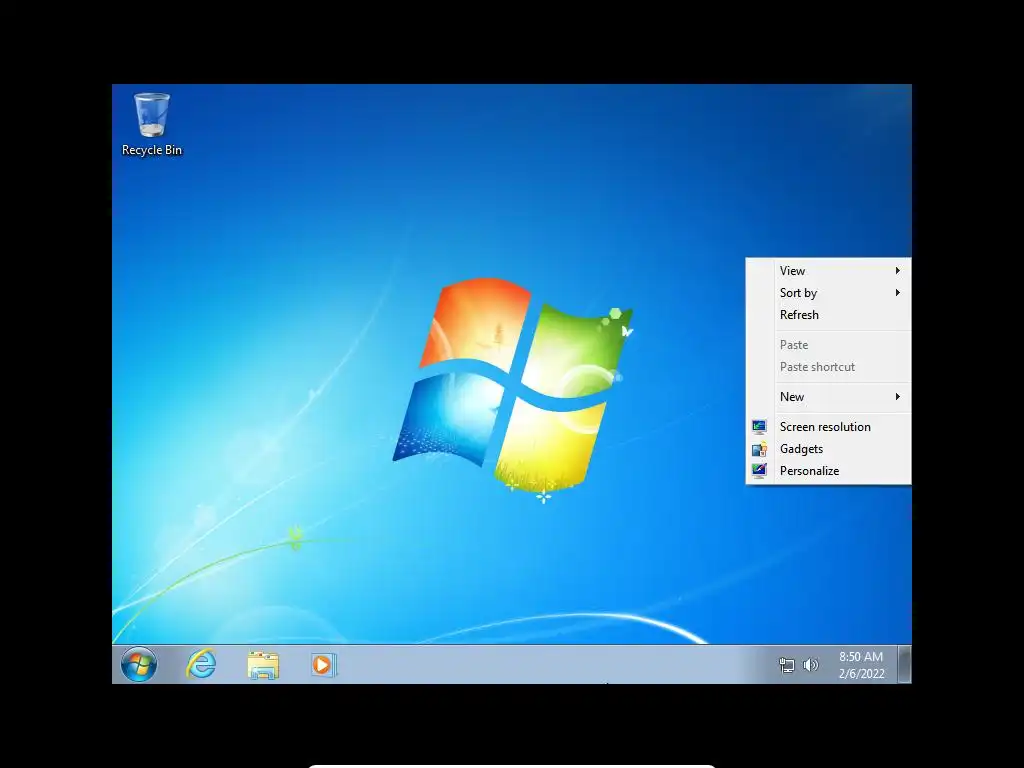Click the Show desktop button on the taskbar
Viewport: 1024px width, 768px height.
pyautogui.click(x=904, y=665)
